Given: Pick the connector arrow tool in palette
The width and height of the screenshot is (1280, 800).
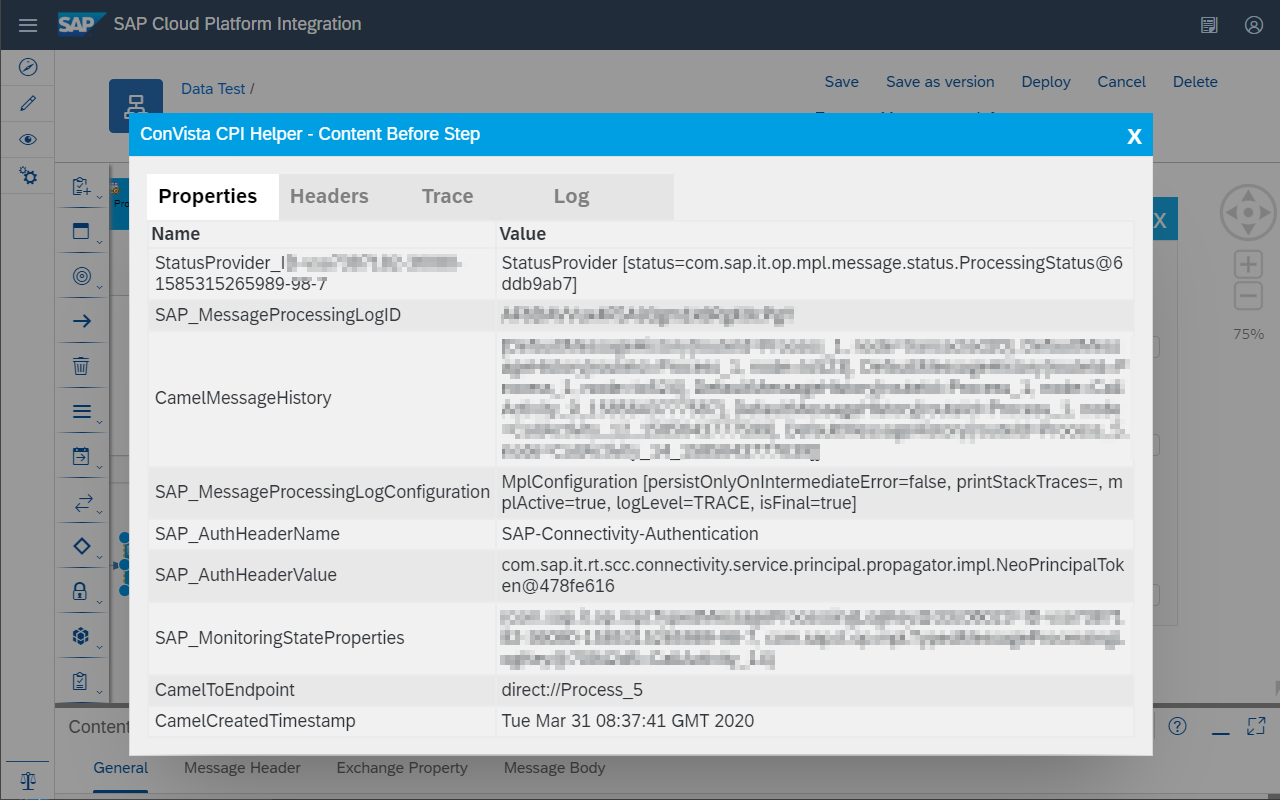Looking at the screenshot, I should tap(82, 321).
